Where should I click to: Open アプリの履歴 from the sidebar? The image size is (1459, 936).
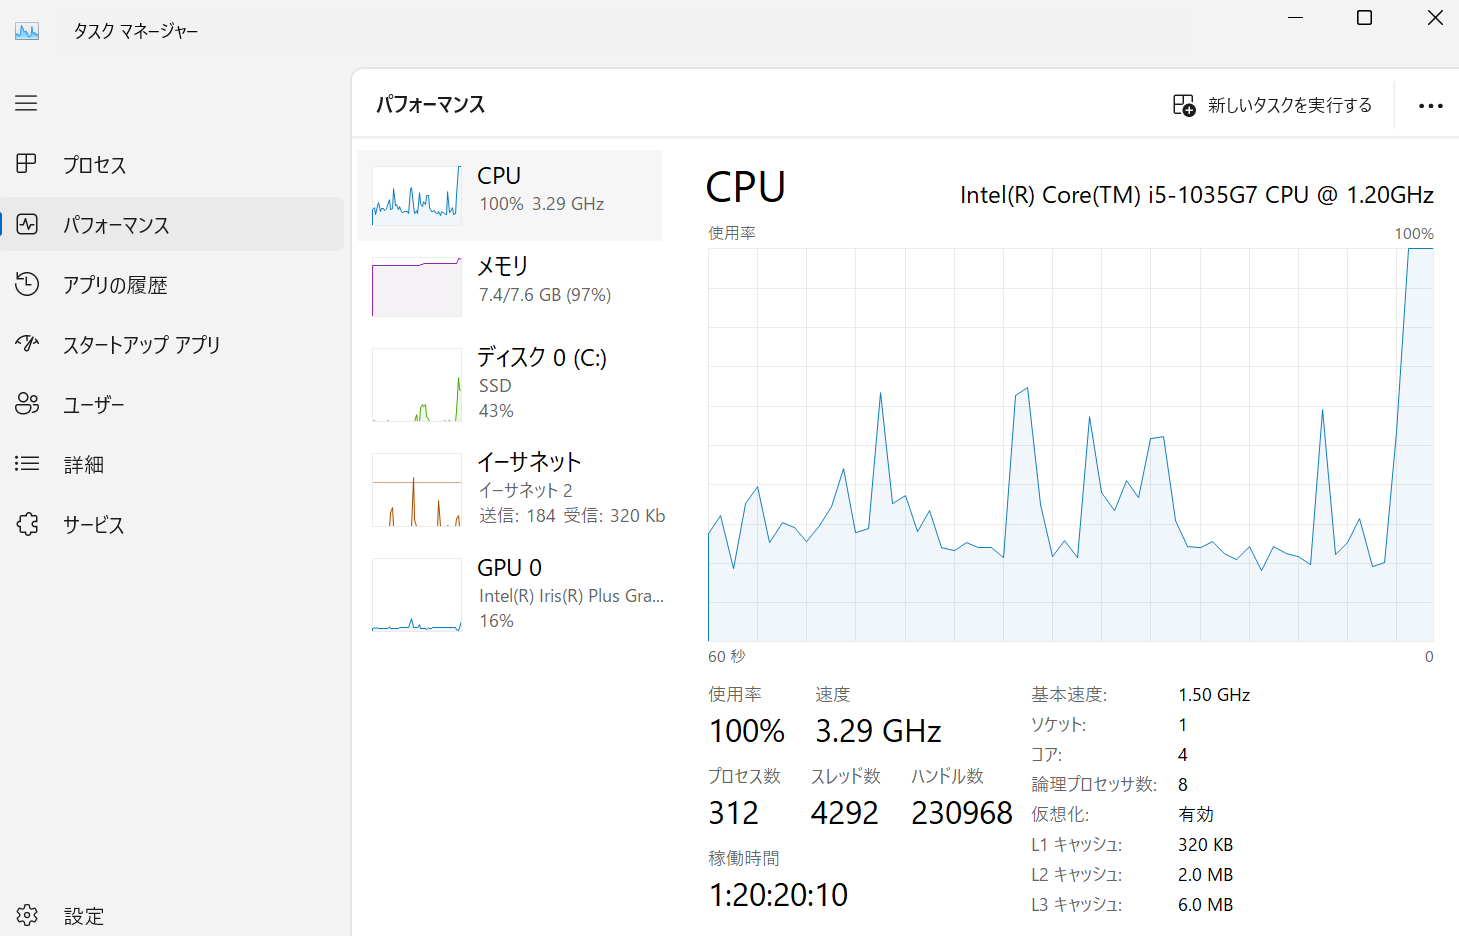(27, 284)
